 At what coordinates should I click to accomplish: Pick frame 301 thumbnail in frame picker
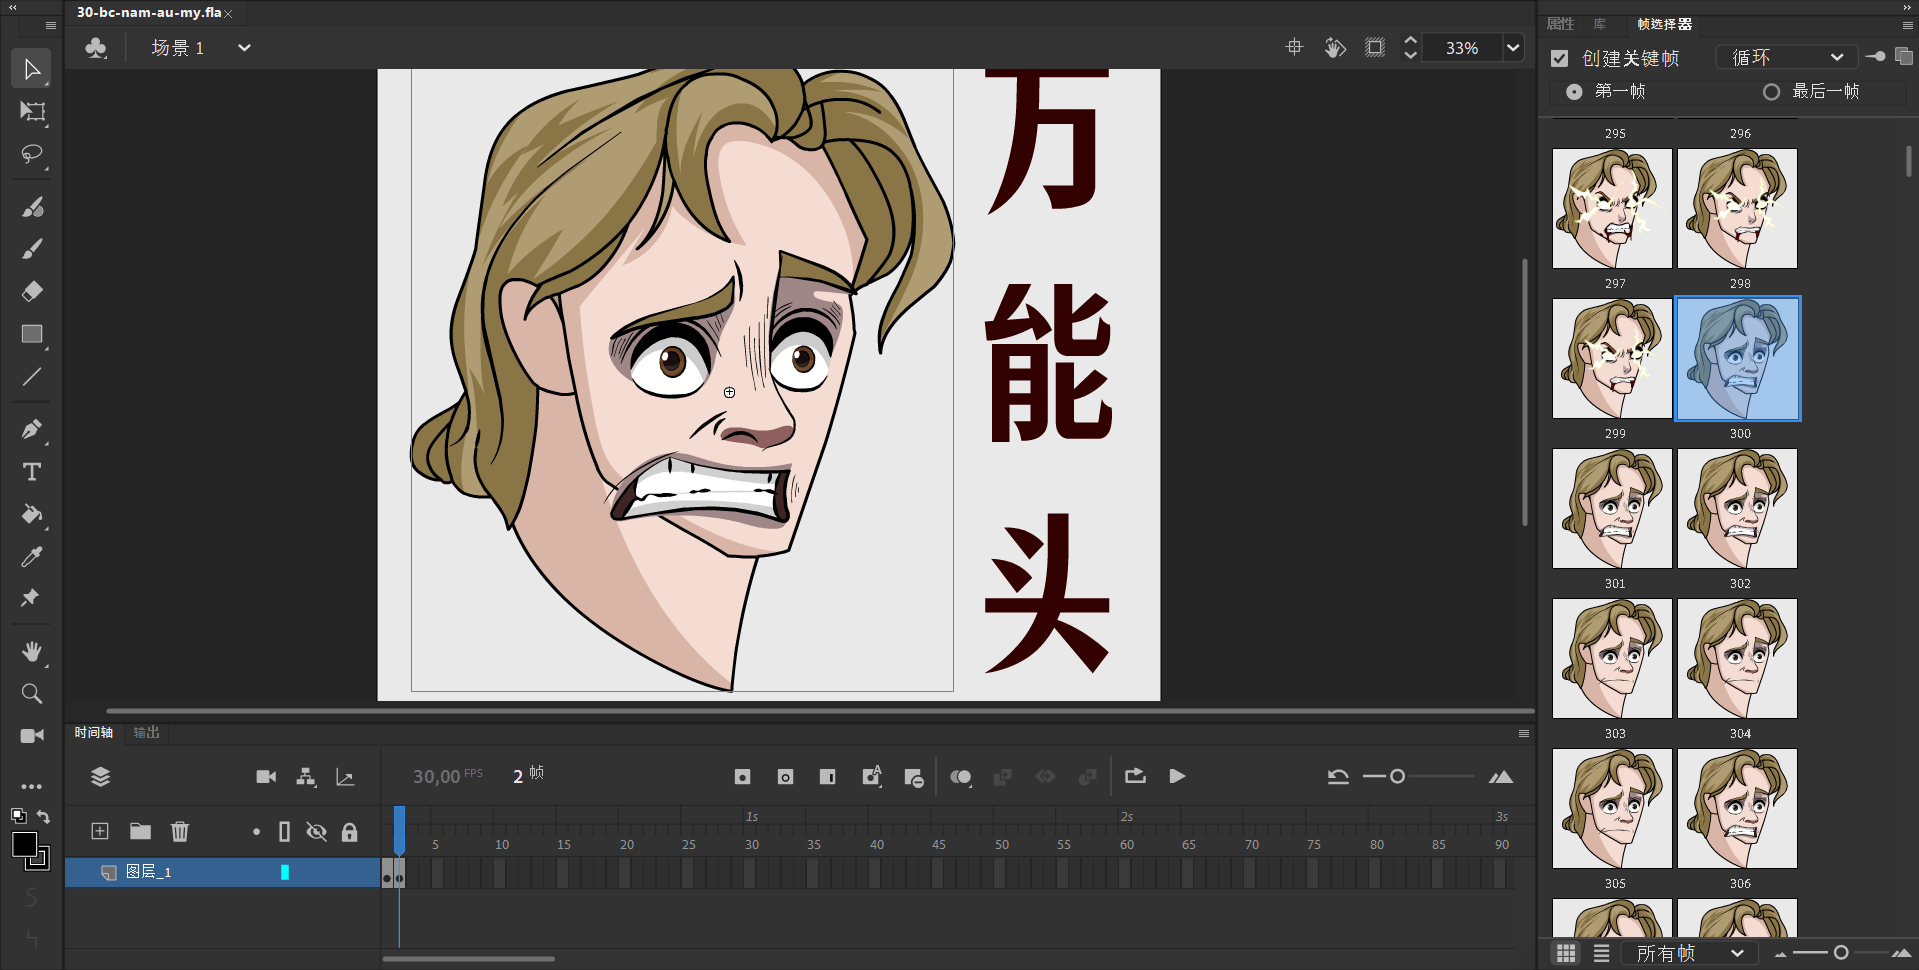1612,508
